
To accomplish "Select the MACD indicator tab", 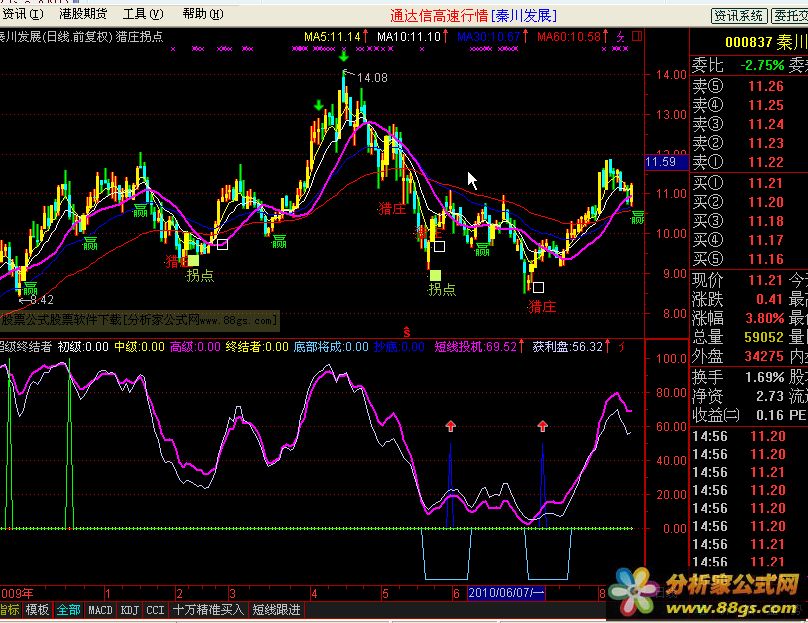I will pos(100,610).
